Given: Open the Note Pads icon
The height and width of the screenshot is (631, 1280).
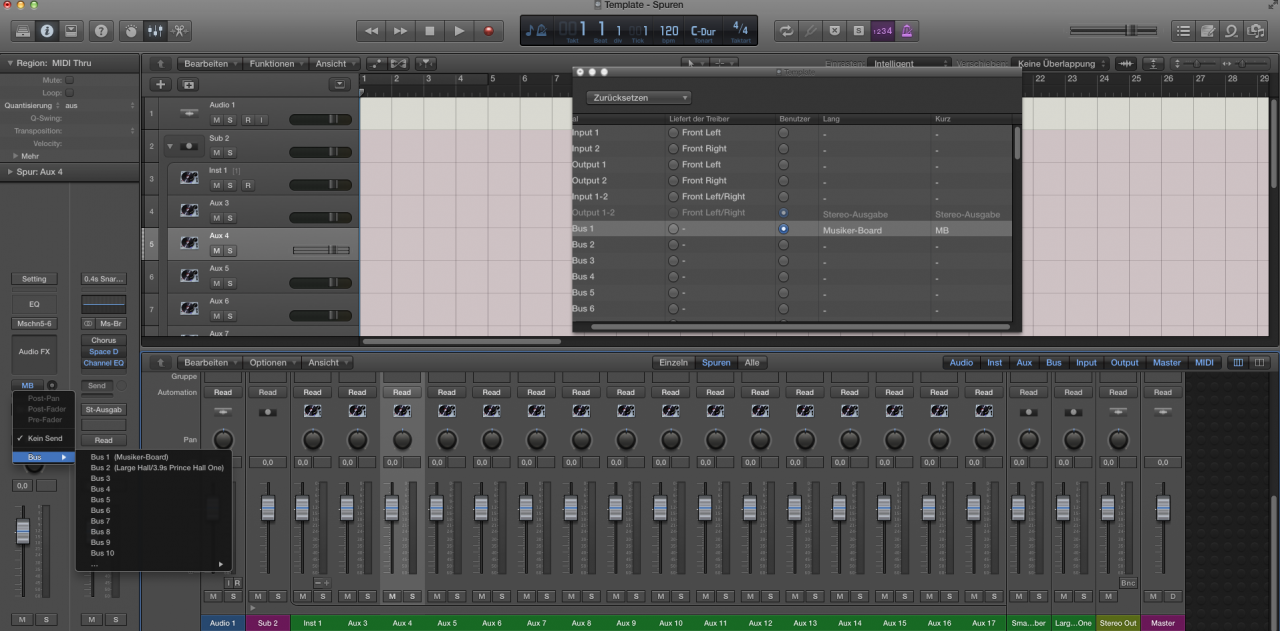Looking at the screenshot, I should coord(1208,31).
